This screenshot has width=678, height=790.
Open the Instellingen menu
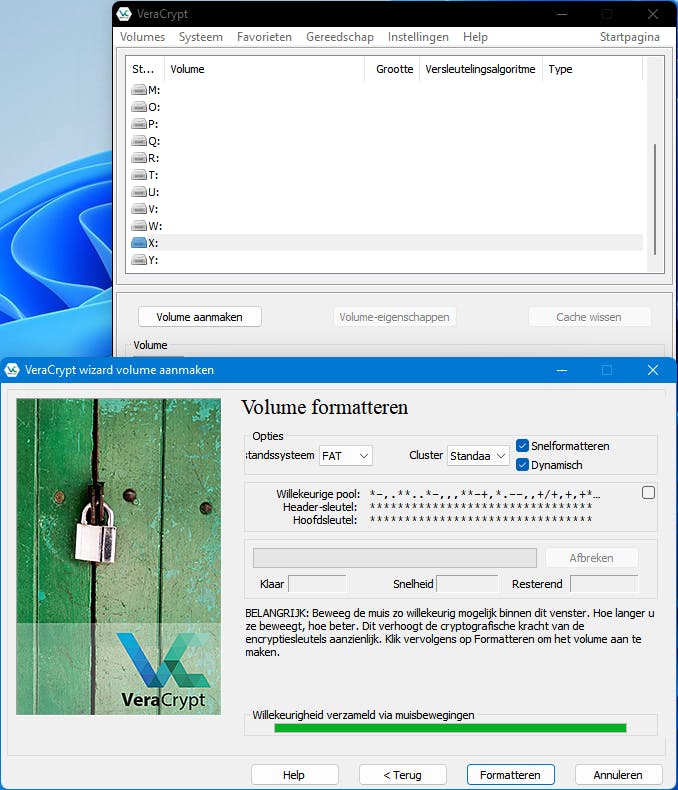point(418,37)
